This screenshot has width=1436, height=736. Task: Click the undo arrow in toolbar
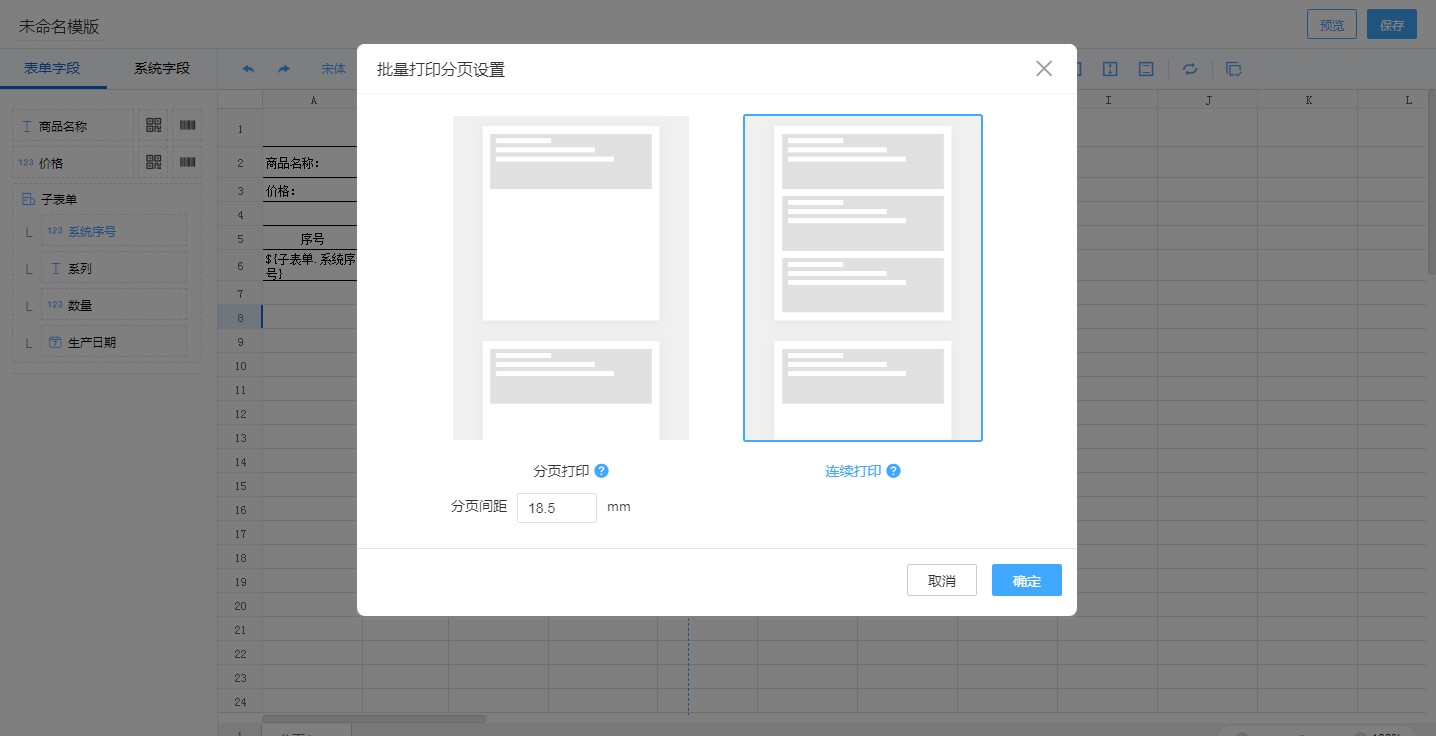[x=248, y=69]
